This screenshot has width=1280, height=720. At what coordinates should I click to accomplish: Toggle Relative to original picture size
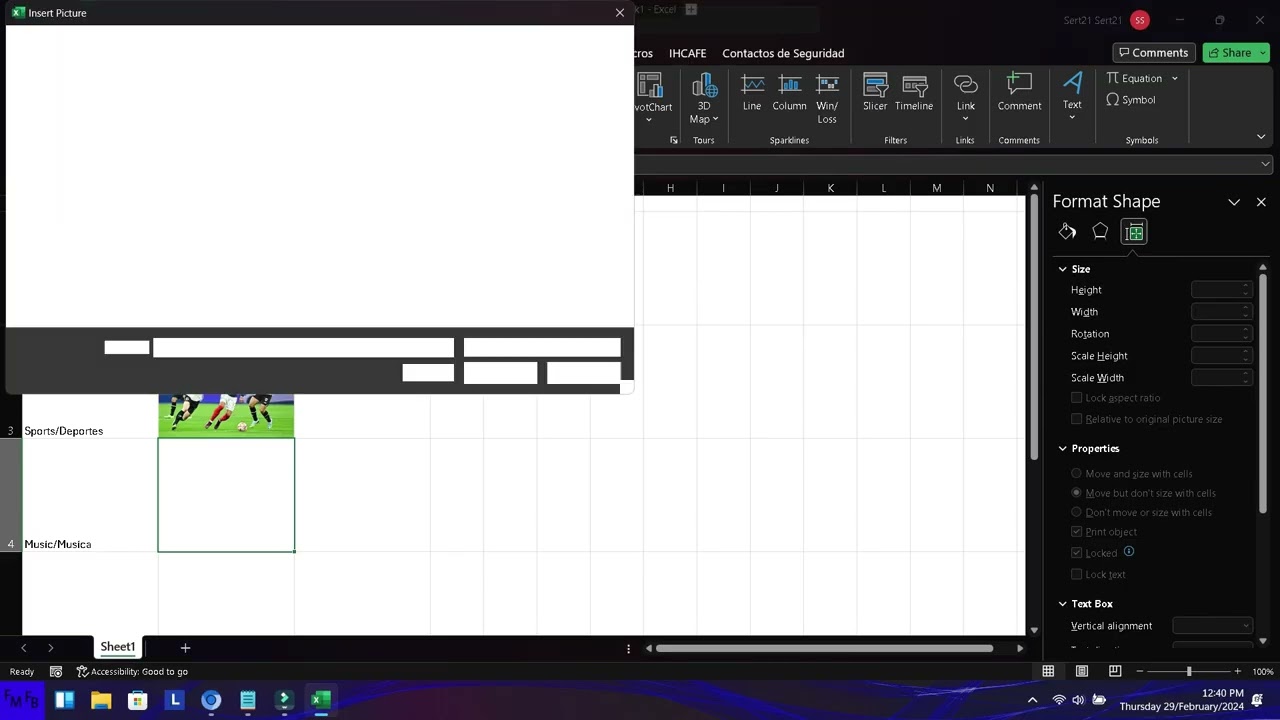point(1077,419)
